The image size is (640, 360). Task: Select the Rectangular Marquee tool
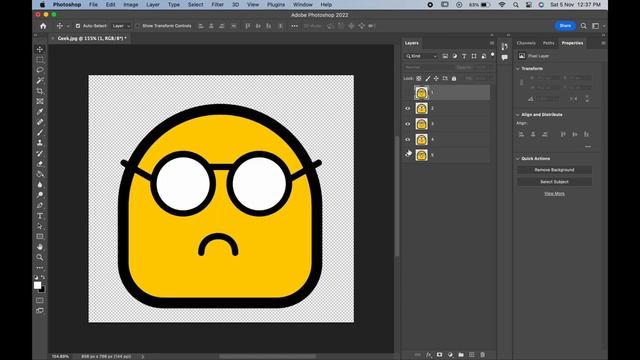[40, 60]
